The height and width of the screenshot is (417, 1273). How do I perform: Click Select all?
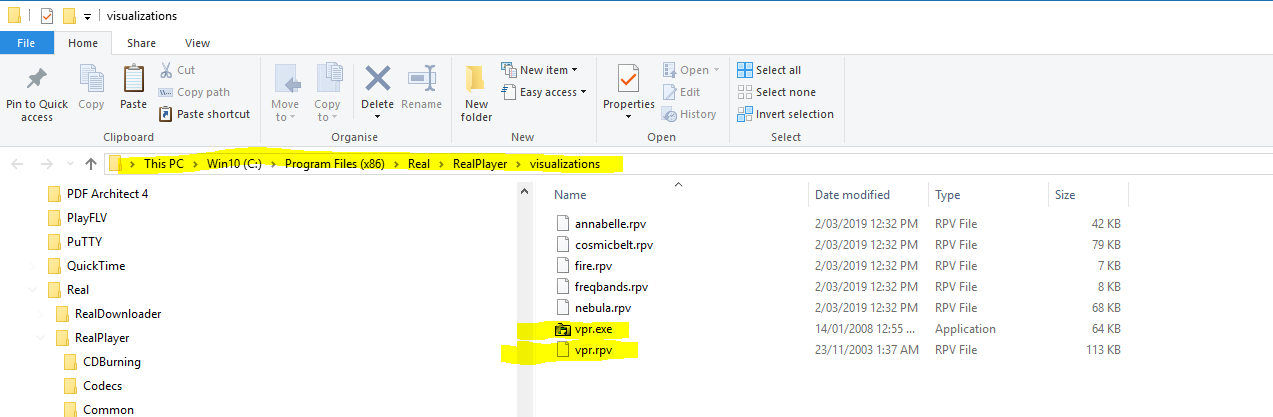(x=769, y=70)
